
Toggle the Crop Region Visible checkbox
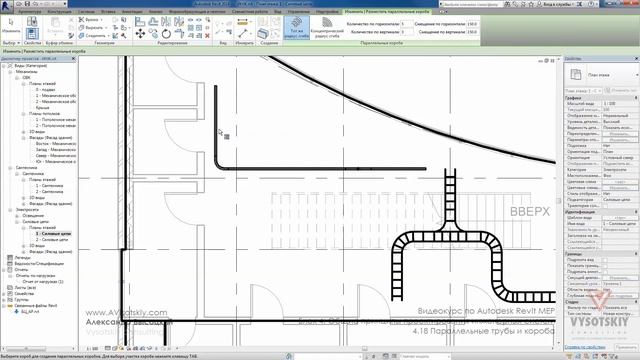(x=605, y=266)
